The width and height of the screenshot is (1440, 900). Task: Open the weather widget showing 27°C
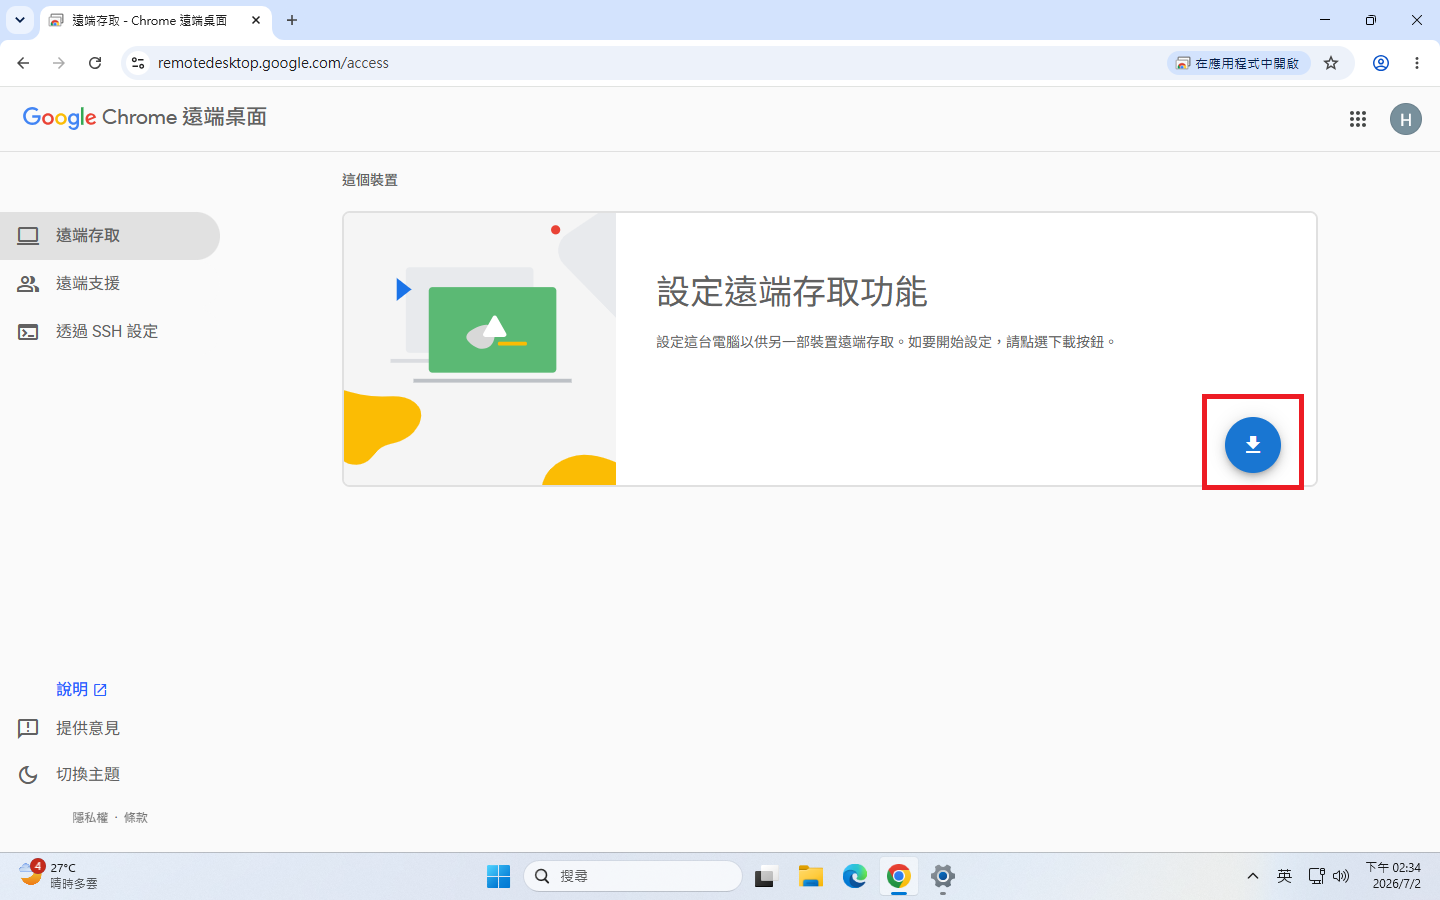tap(60, 876)
